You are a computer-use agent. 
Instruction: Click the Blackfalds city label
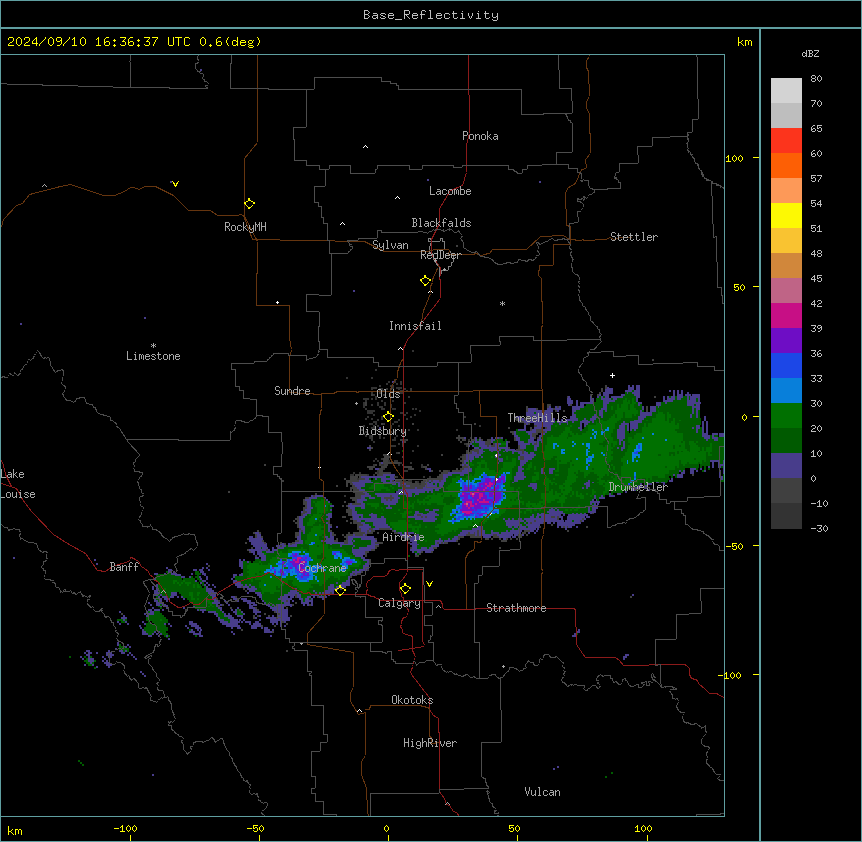441,223
